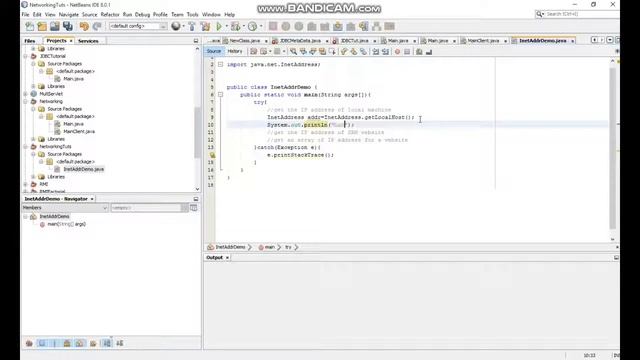Collapse the code fold on line 6
This screenshot has width=640, height=360.
(220, 95)
